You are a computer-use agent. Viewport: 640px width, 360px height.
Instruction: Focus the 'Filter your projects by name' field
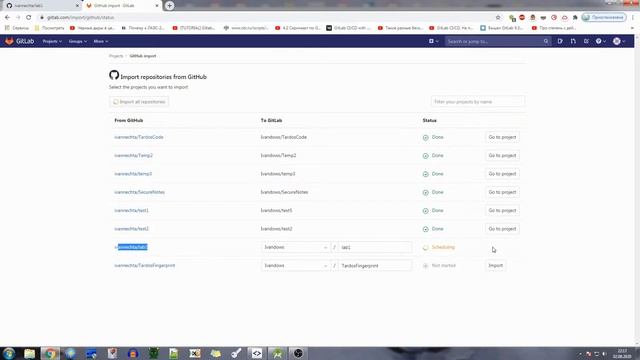pyautogui.click(x=478, y=102)
